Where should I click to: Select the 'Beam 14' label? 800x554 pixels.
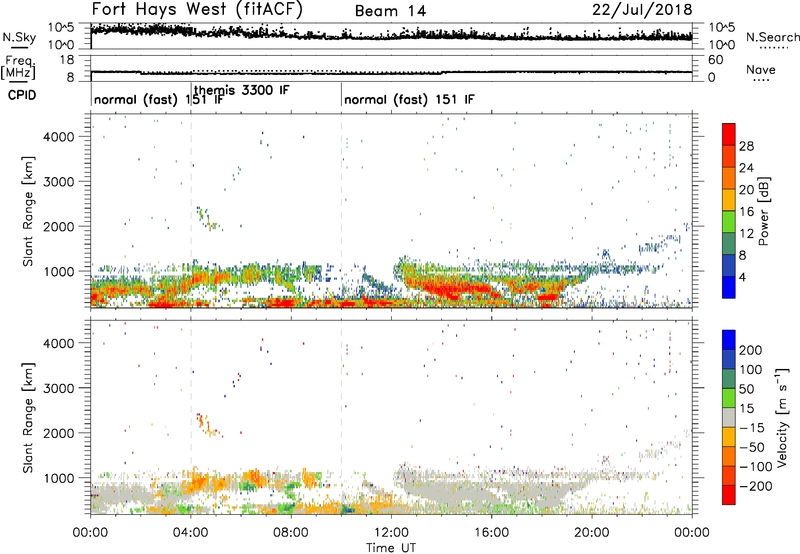[390, 11]
